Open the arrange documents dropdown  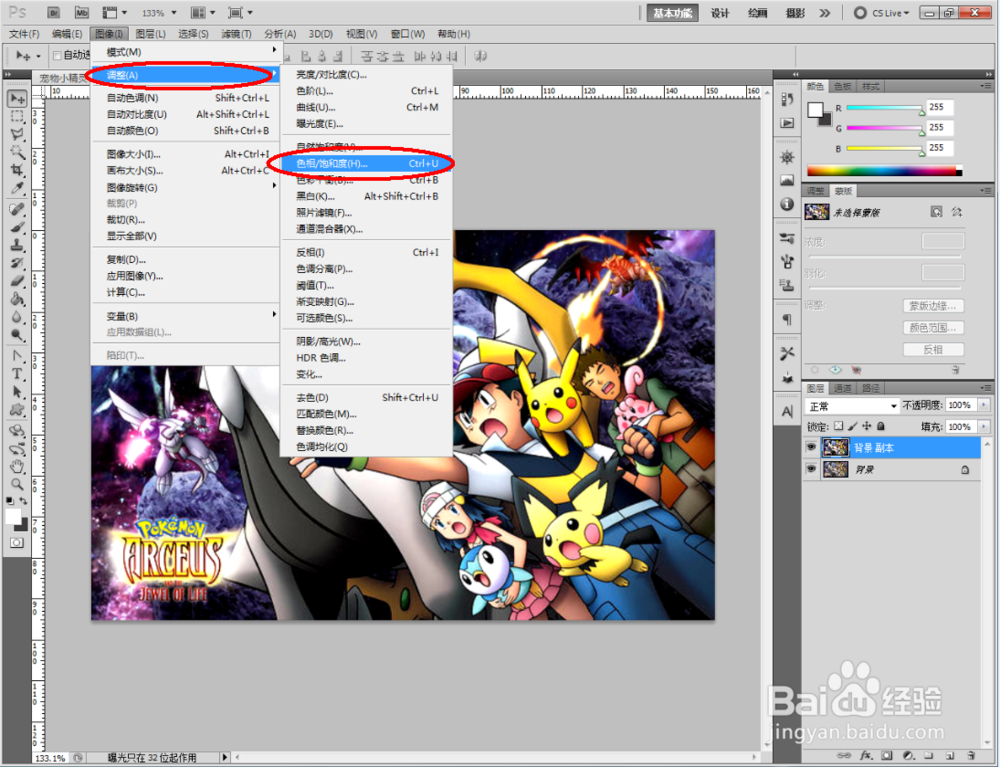pos(203,12)
